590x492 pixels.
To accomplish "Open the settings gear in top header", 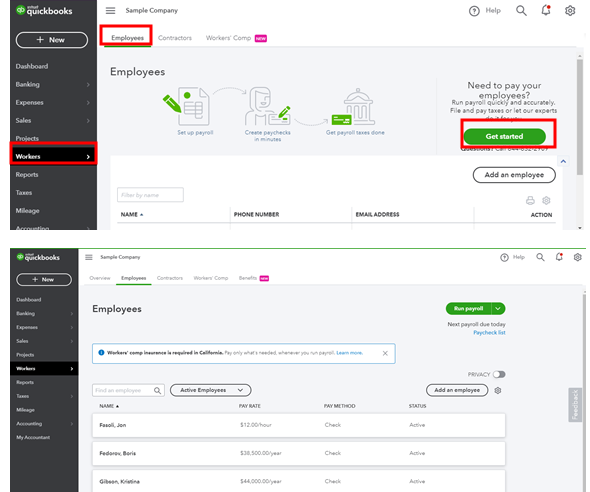I will 570,11.
